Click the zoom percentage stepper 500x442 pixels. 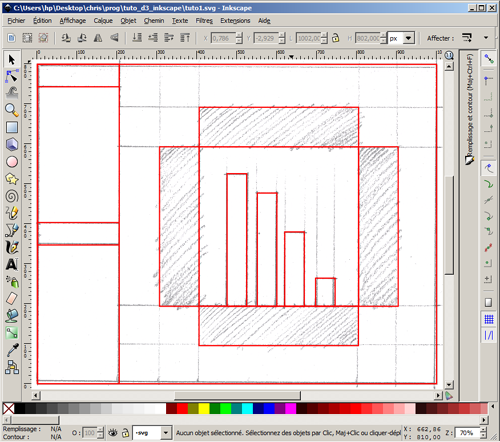click(x=483, y=433)
